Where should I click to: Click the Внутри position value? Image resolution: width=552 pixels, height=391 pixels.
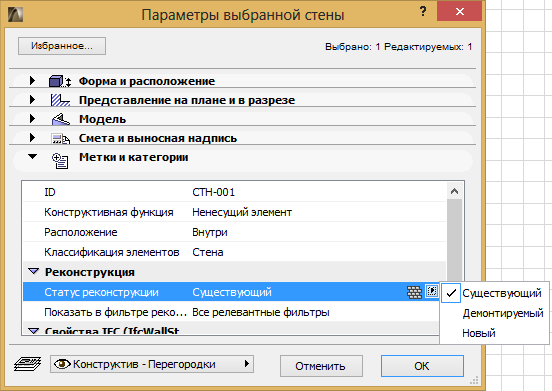[x=210, y=232]
